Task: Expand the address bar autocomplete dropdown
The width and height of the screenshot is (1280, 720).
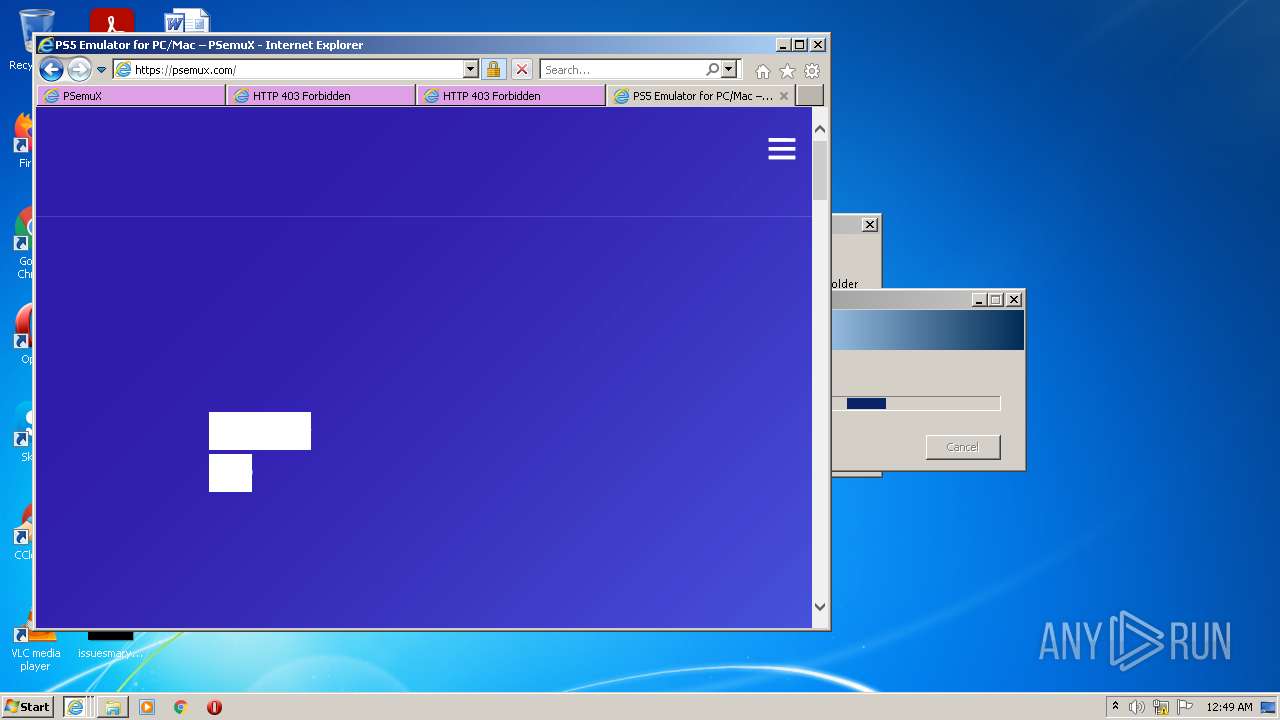Action: point(471,70)
